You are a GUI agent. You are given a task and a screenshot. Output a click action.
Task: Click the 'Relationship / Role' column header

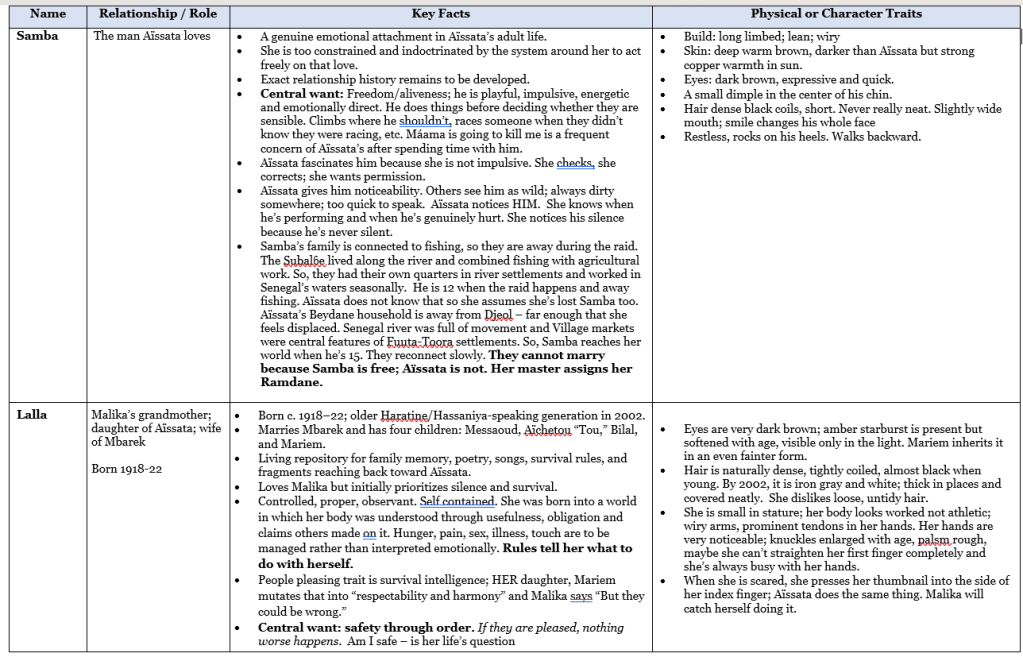click(158, 14)
